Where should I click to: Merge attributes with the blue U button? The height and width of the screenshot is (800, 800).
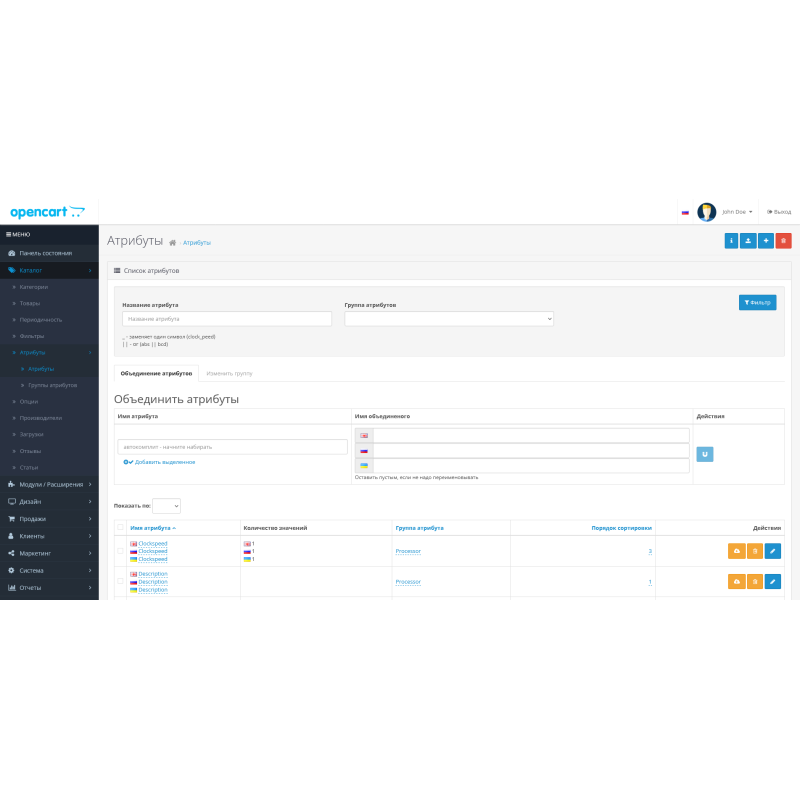click(704, 454)
